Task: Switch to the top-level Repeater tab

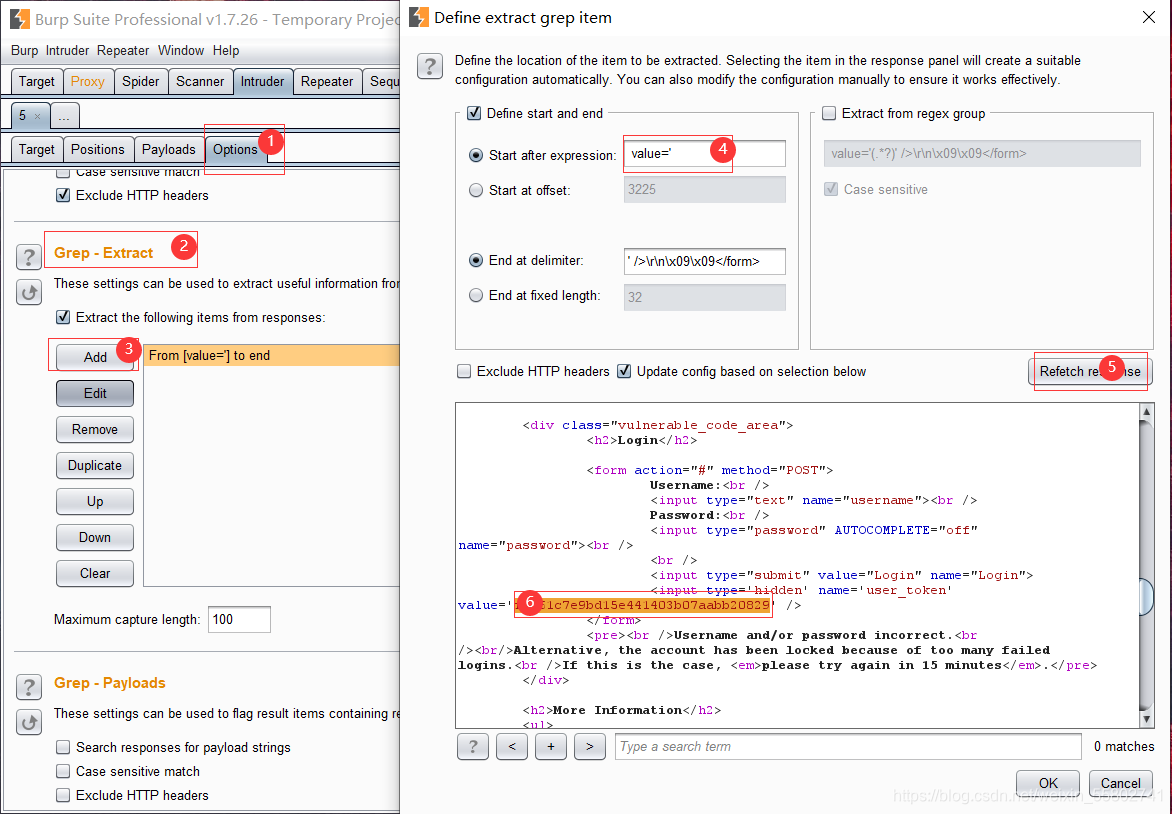Action: coord(327,81)
